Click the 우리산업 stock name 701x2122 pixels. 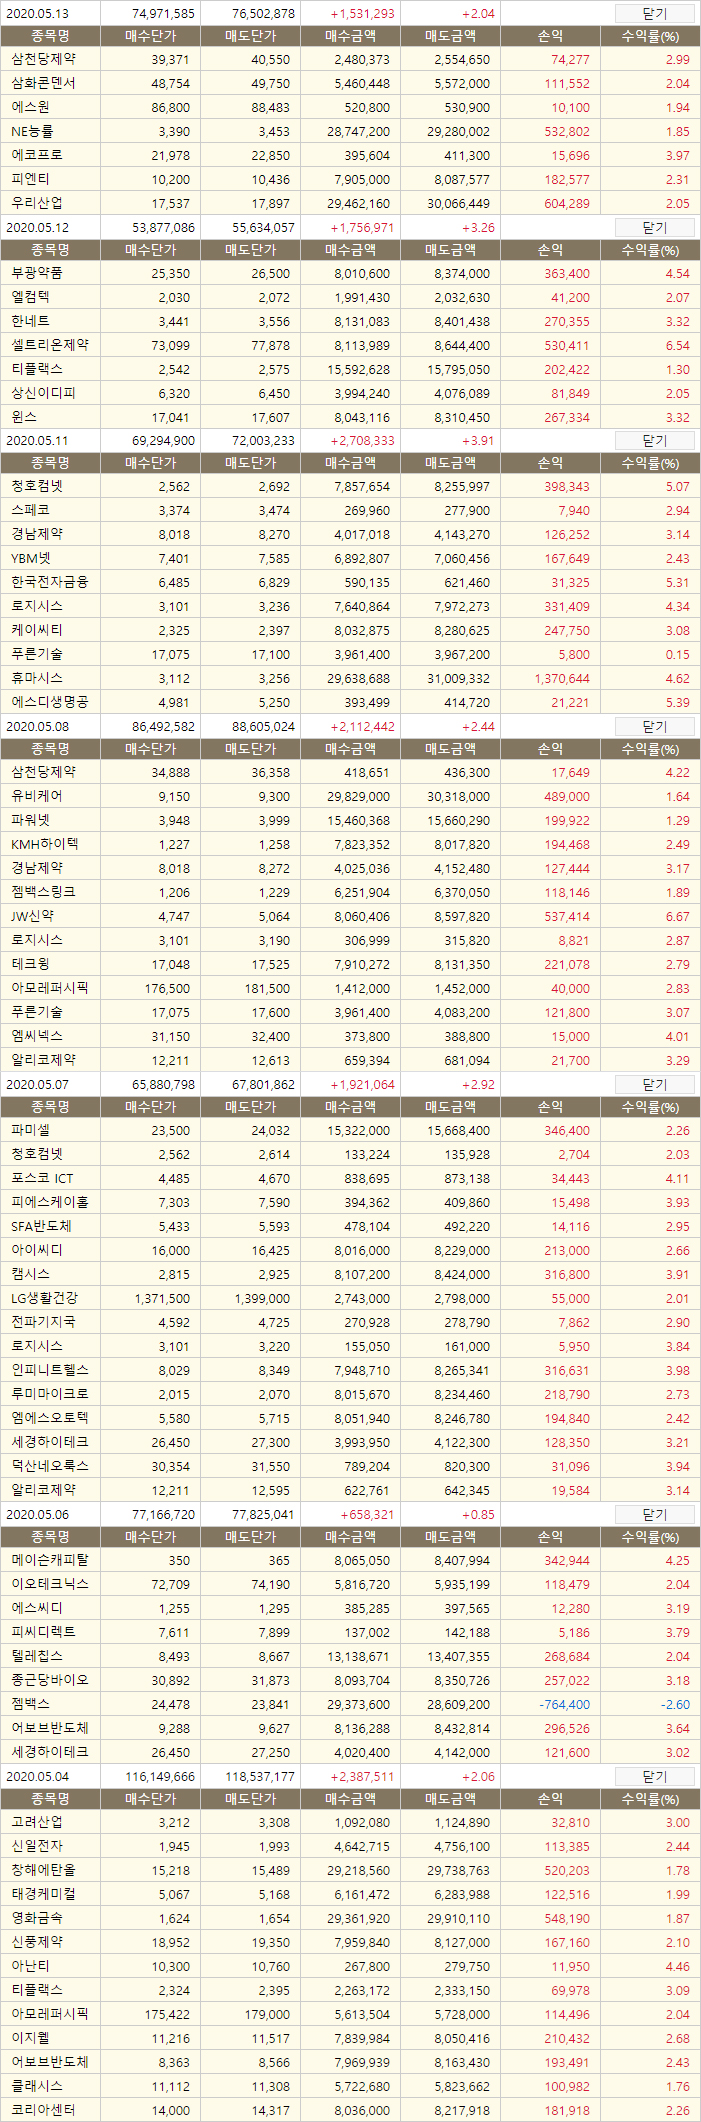click(37, 203)
